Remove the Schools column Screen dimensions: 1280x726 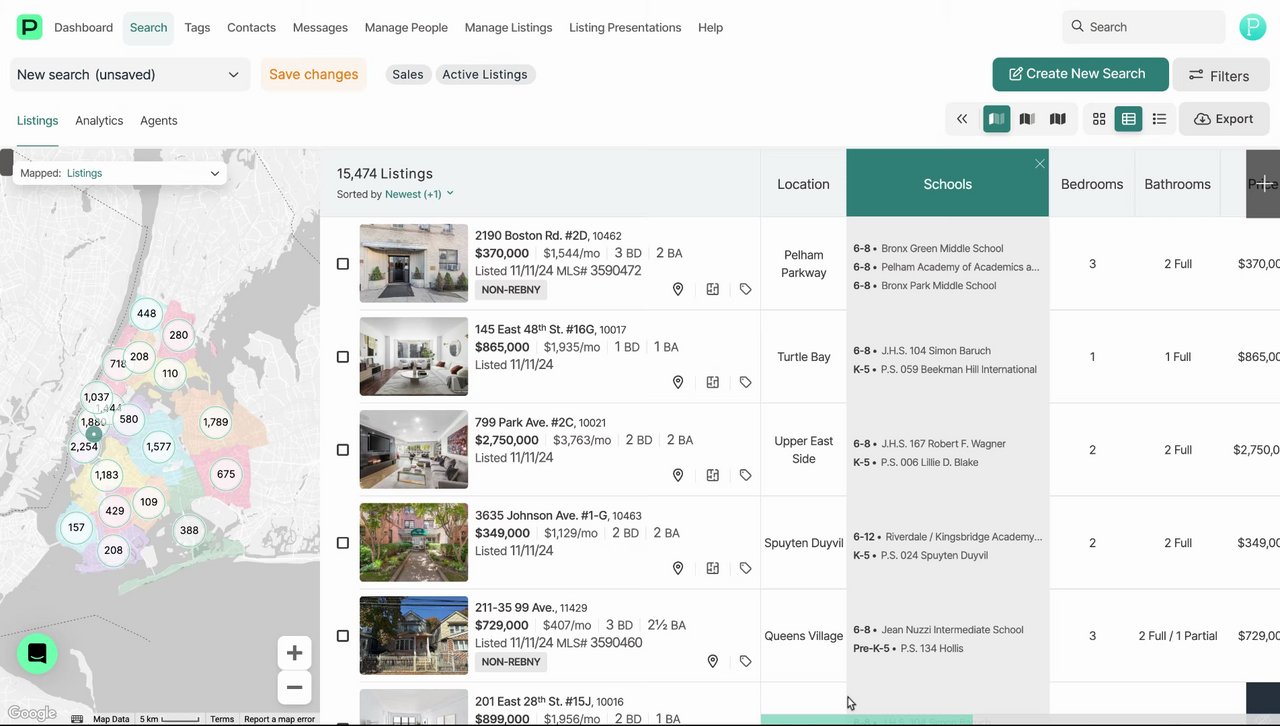[x=1040, y=163]
